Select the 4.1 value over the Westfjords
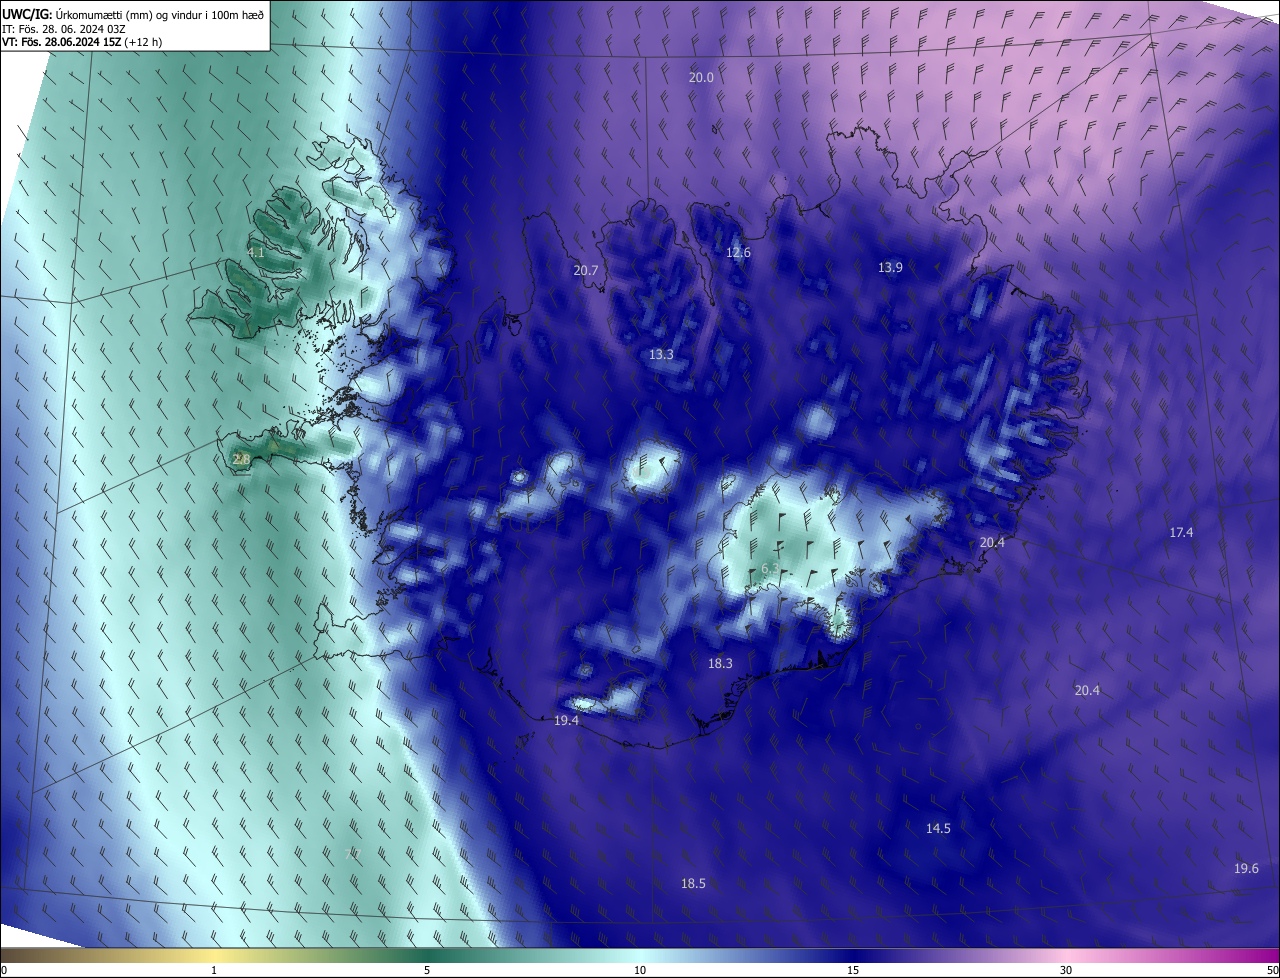The width and height of the screenshot is (1280, 978). [256, 253]
